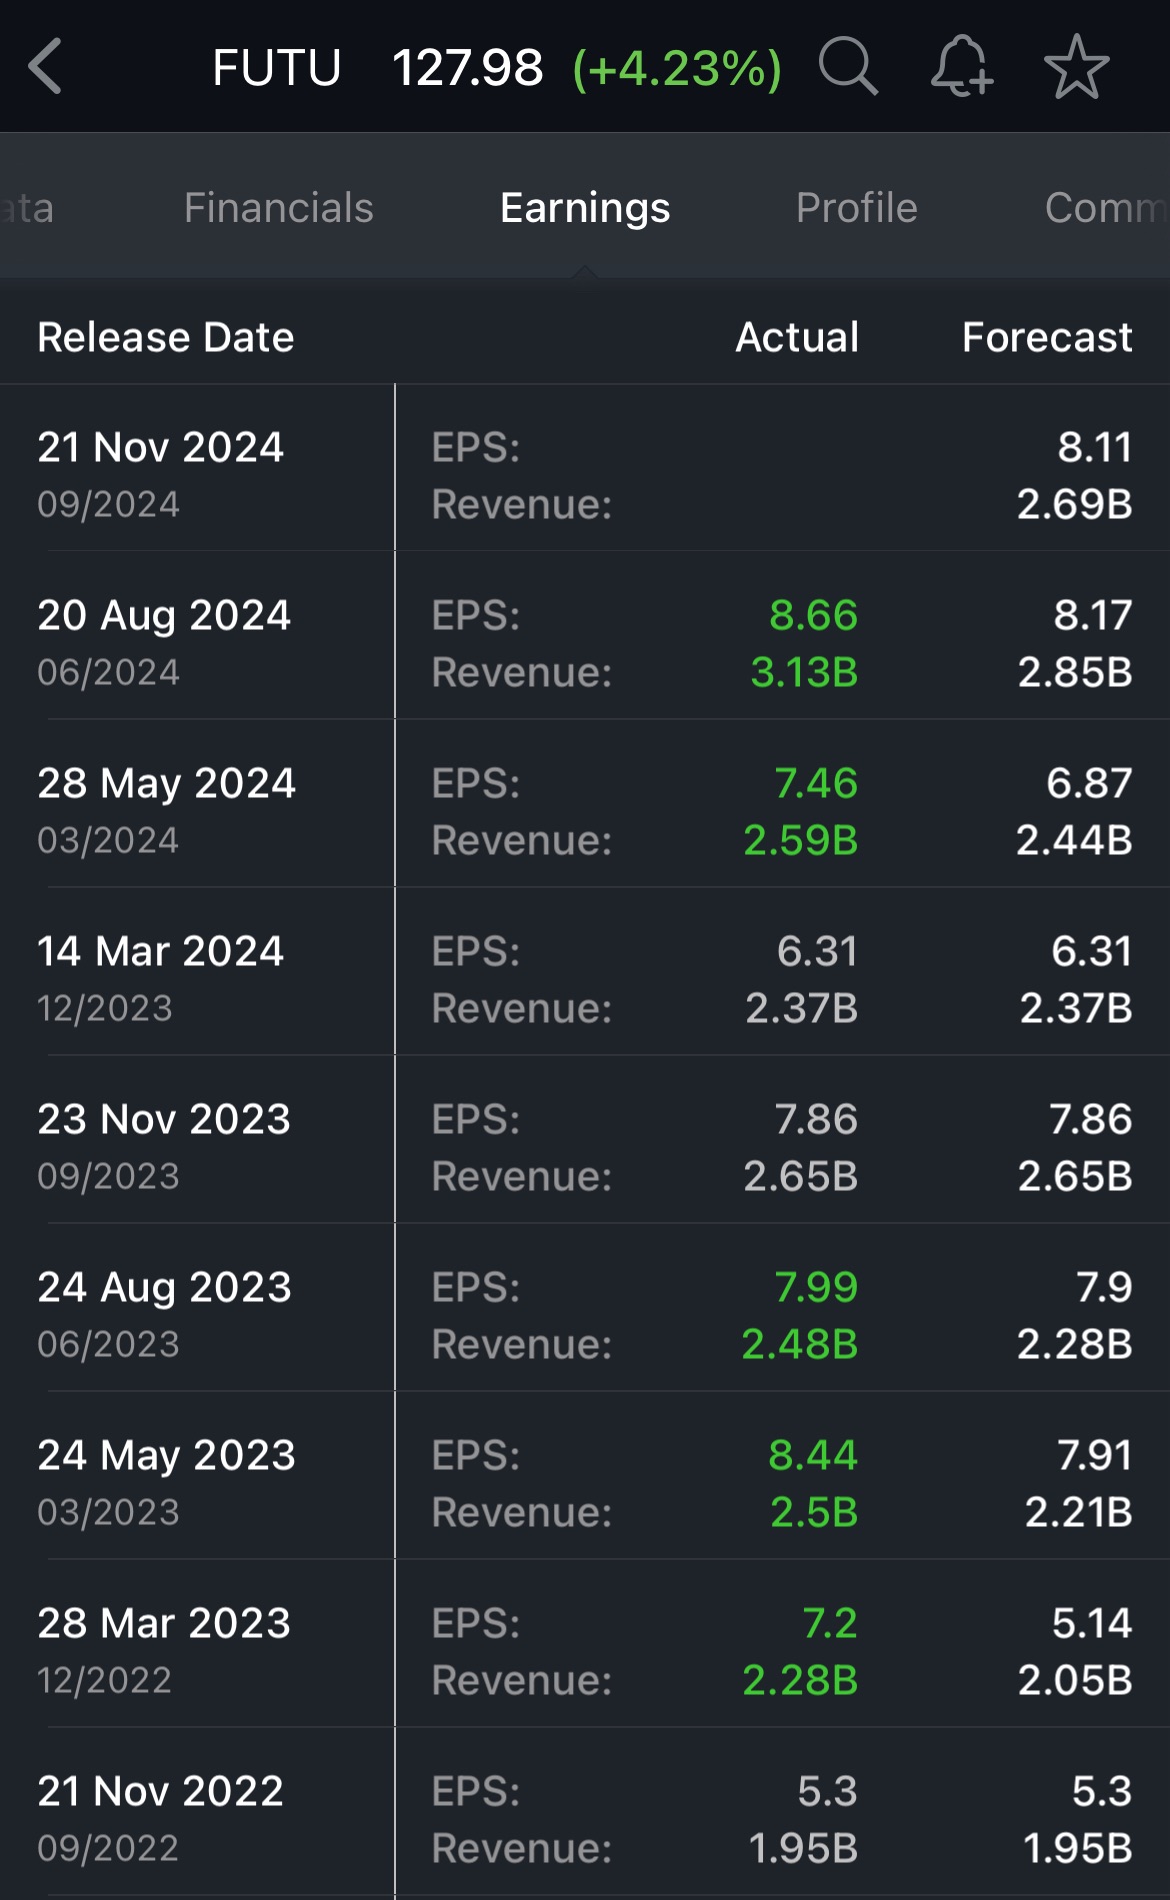
Task: Tap the 127.98 stock price
Action: tap(467, 68)
